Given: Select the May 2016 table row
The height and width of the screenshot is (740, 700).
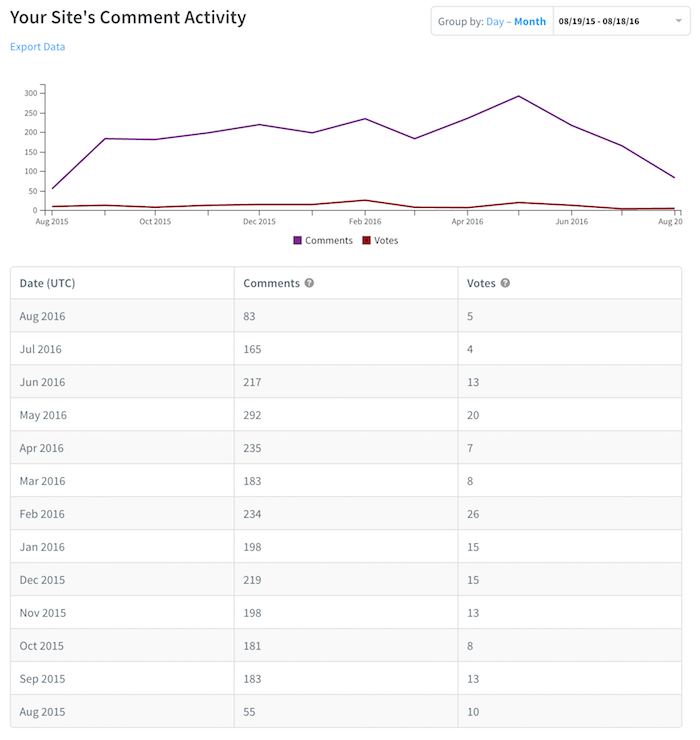Looking at the screenshot, I should [x=346, y=415].
